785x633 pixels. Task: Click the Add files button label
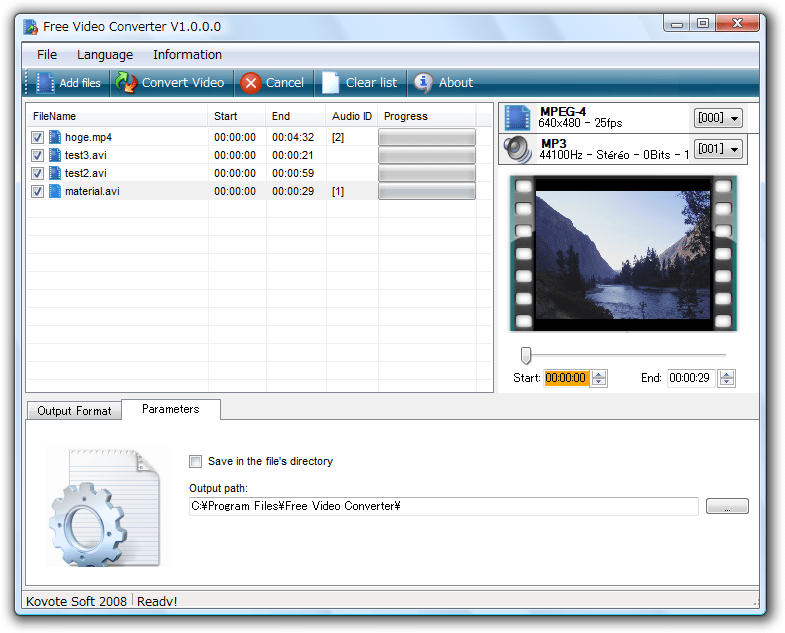(x=80, y=83)
